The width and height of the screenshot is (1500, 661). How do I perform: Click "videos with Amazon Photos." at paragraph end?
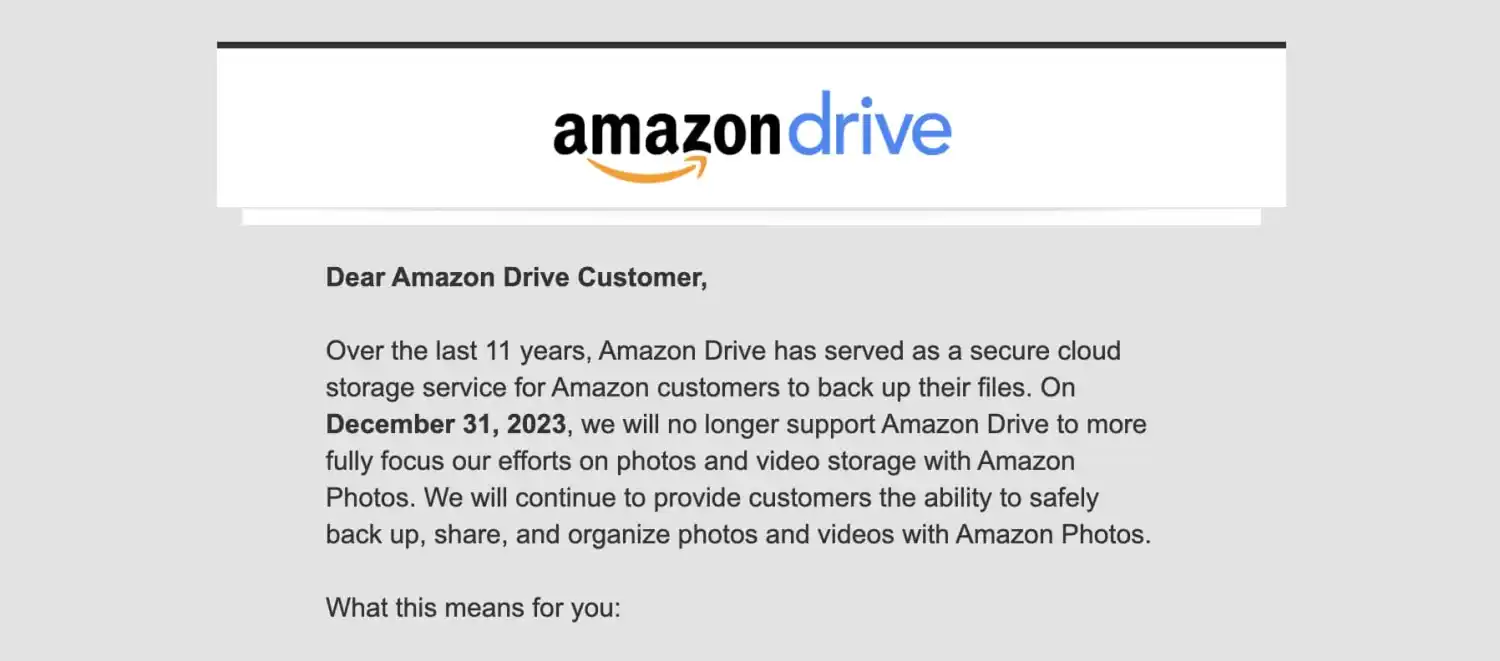[1001, 534]
